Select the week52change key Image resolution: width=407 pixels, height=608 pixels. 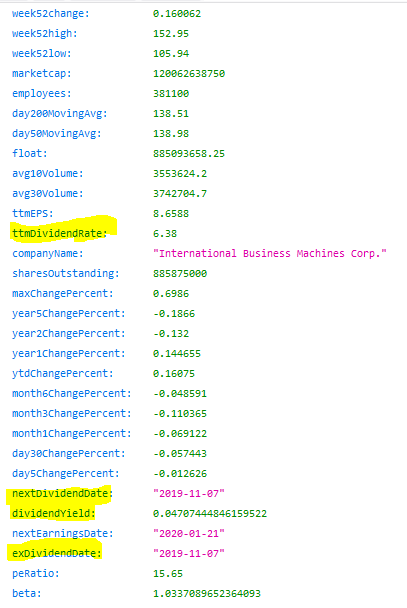click(x=51, y=14)
